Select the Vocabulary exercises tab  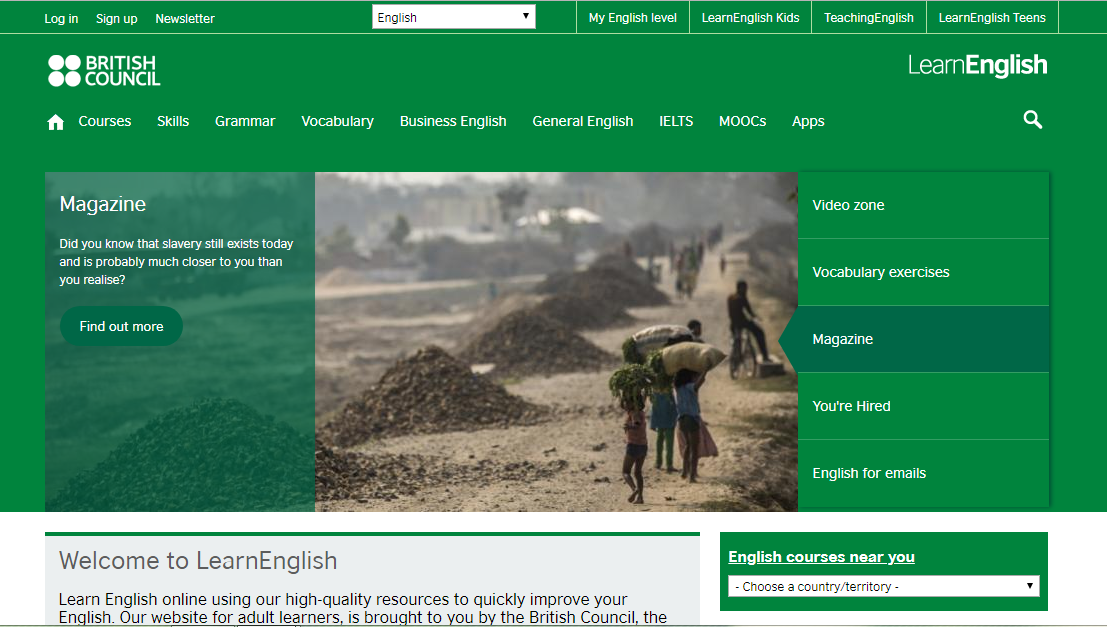pyautogui.click(x=923, y=273)
